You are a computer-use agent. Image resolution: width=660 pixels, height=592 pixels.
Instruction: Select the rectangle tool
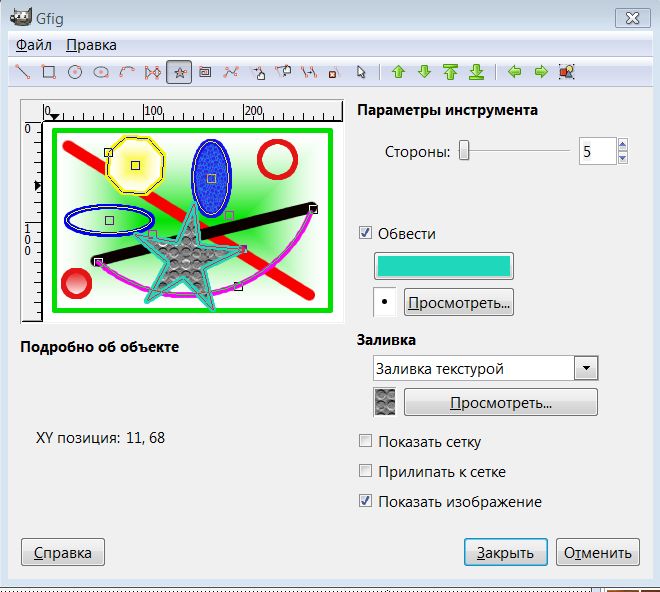(x=48, y=72)
